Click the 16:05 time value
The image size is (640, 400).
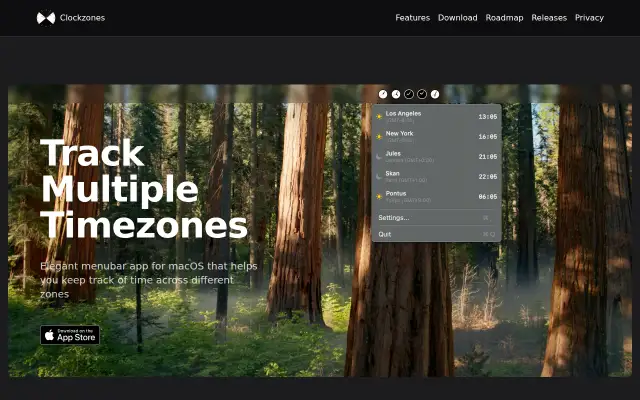(x=488, y=137)
